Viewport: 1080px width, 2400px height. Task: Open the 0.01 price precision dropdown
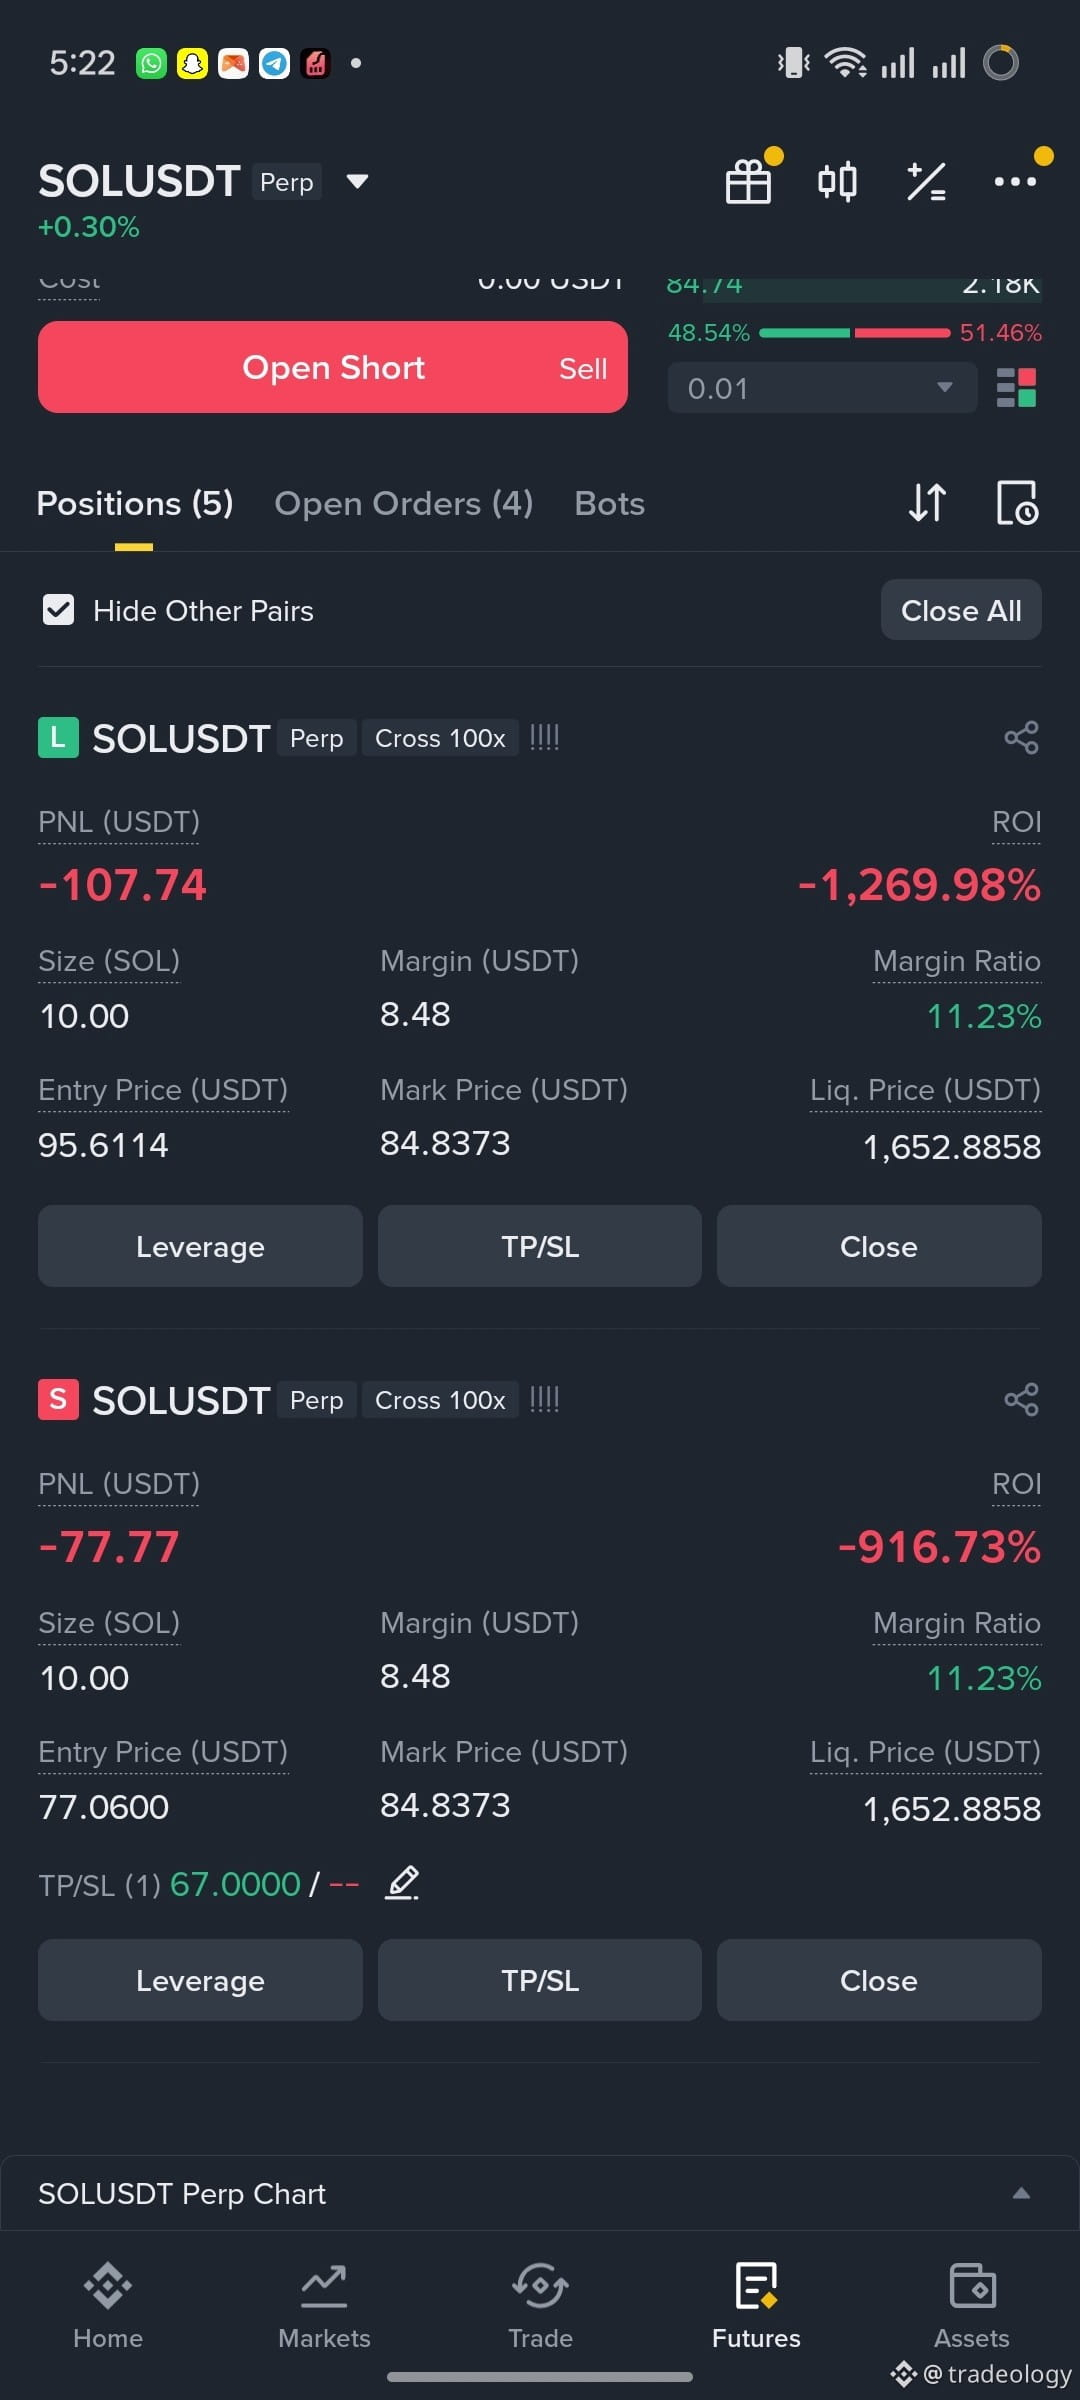point(822,388)
